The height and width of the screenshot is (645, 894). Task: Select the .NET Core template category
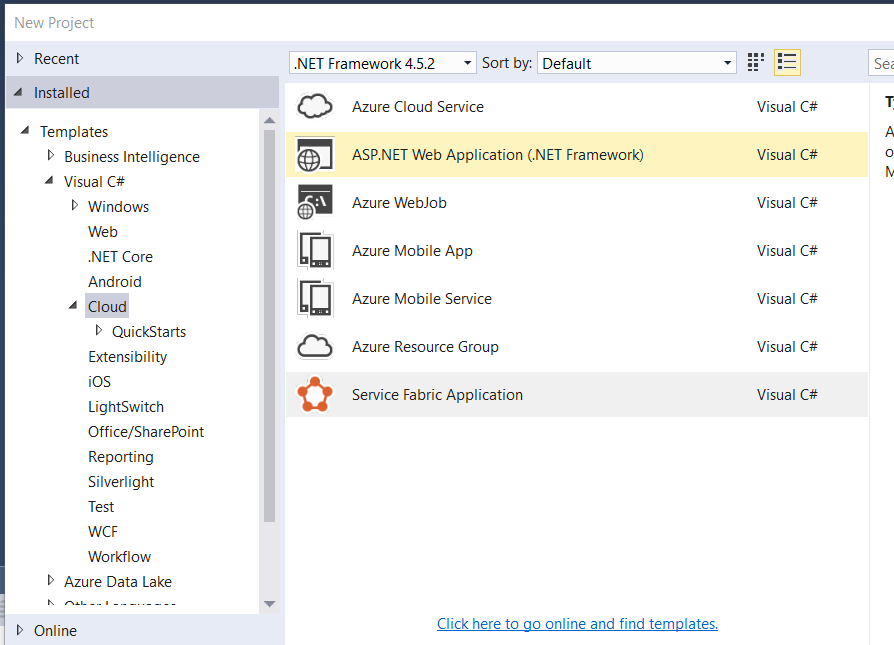pos(120,257)
